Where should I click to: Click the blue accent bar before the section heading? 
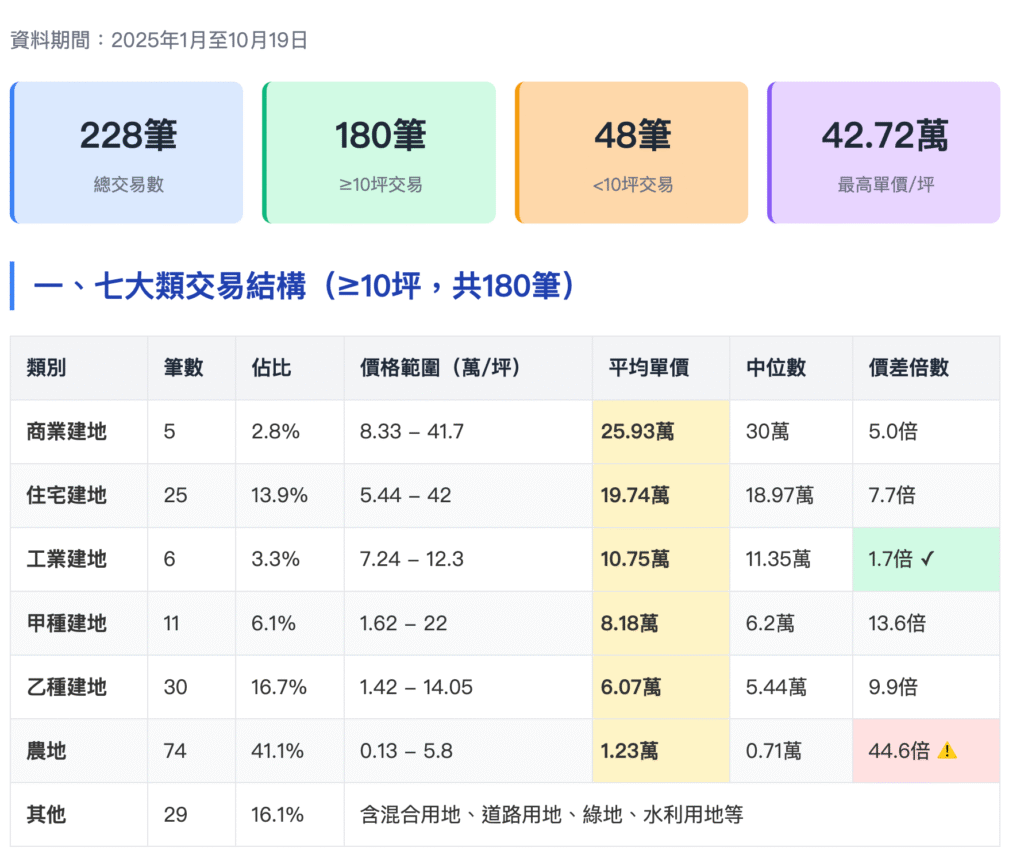[13, 284]
